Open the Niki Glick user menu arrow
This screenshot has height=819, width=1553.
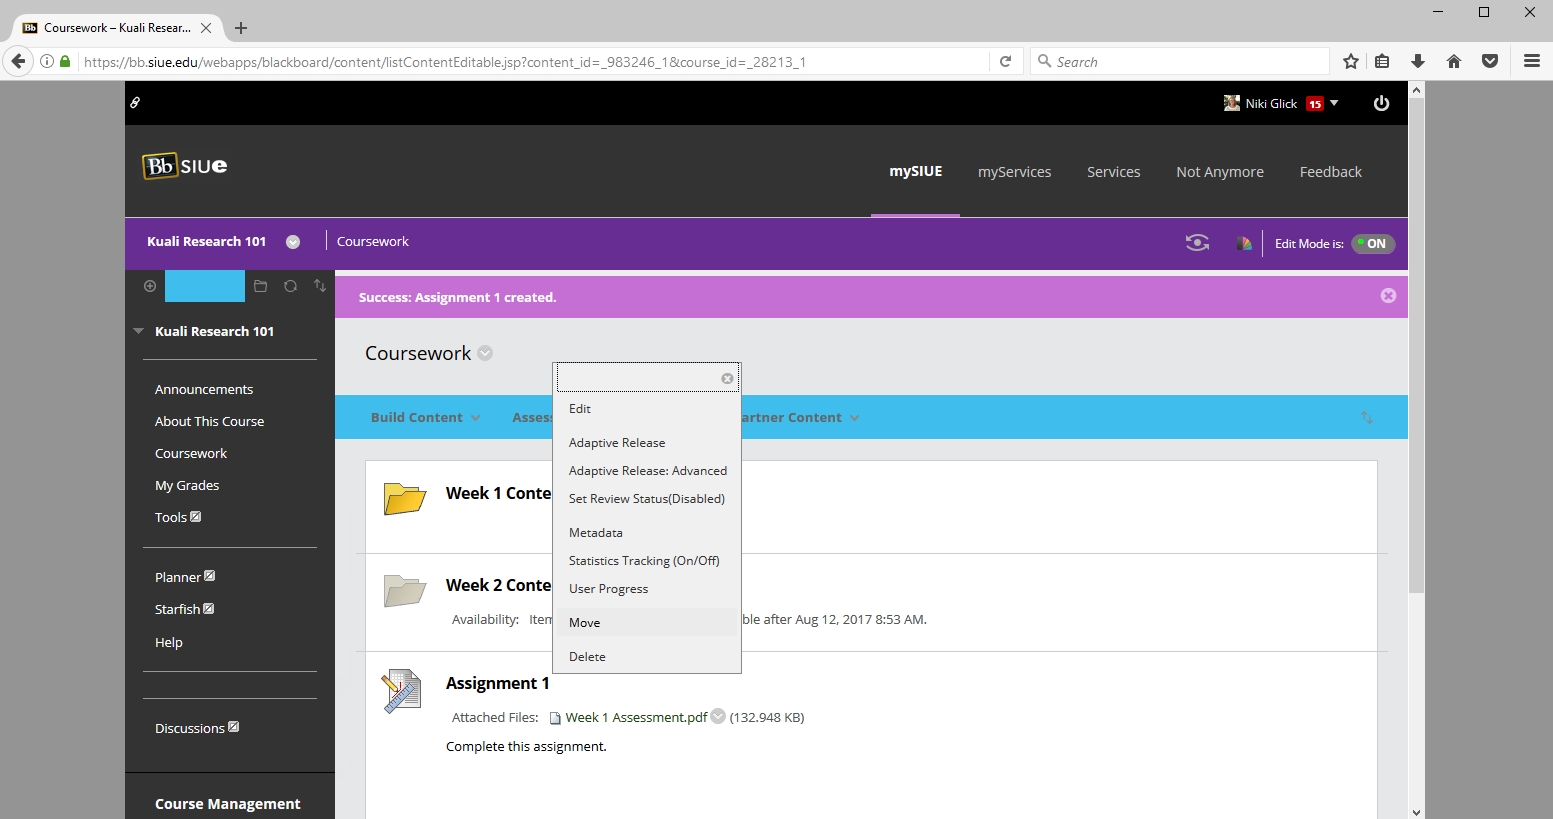coord(1334,103)
